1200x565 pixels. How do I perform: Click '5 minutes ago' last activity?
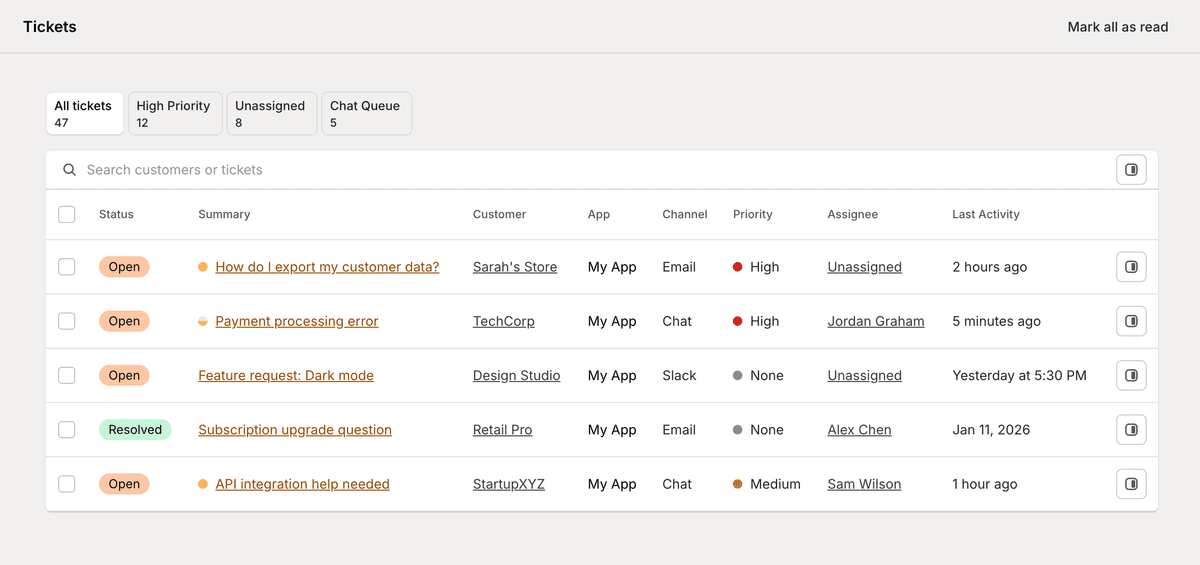996,321
